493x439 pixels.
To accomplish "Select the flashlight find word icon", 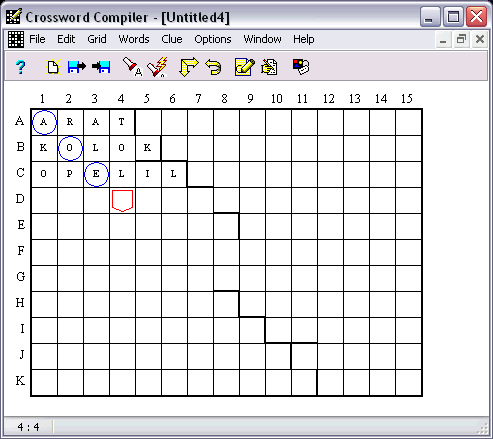I will (133, 67).
